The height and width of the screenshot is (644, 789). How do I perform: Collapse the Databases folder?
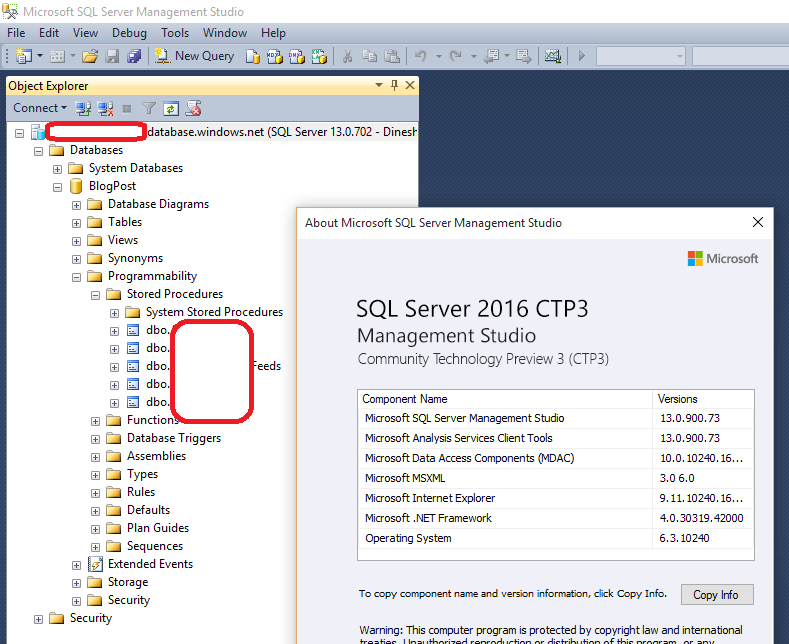[x=38, y=151]
